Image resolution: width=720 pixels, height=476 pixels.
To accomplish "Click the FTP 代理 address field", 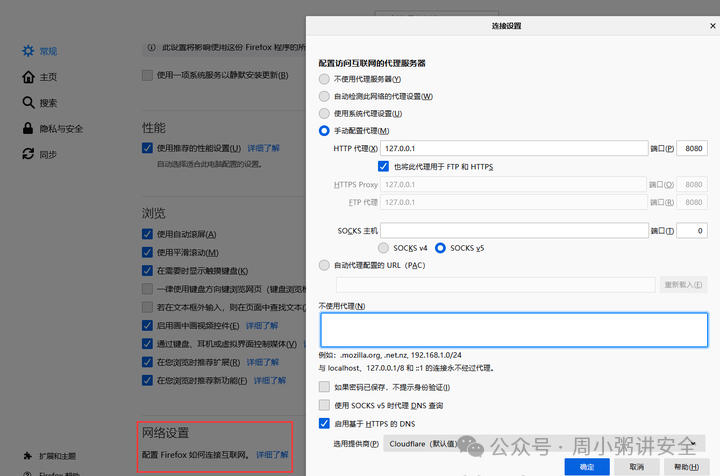I will 514,202.
